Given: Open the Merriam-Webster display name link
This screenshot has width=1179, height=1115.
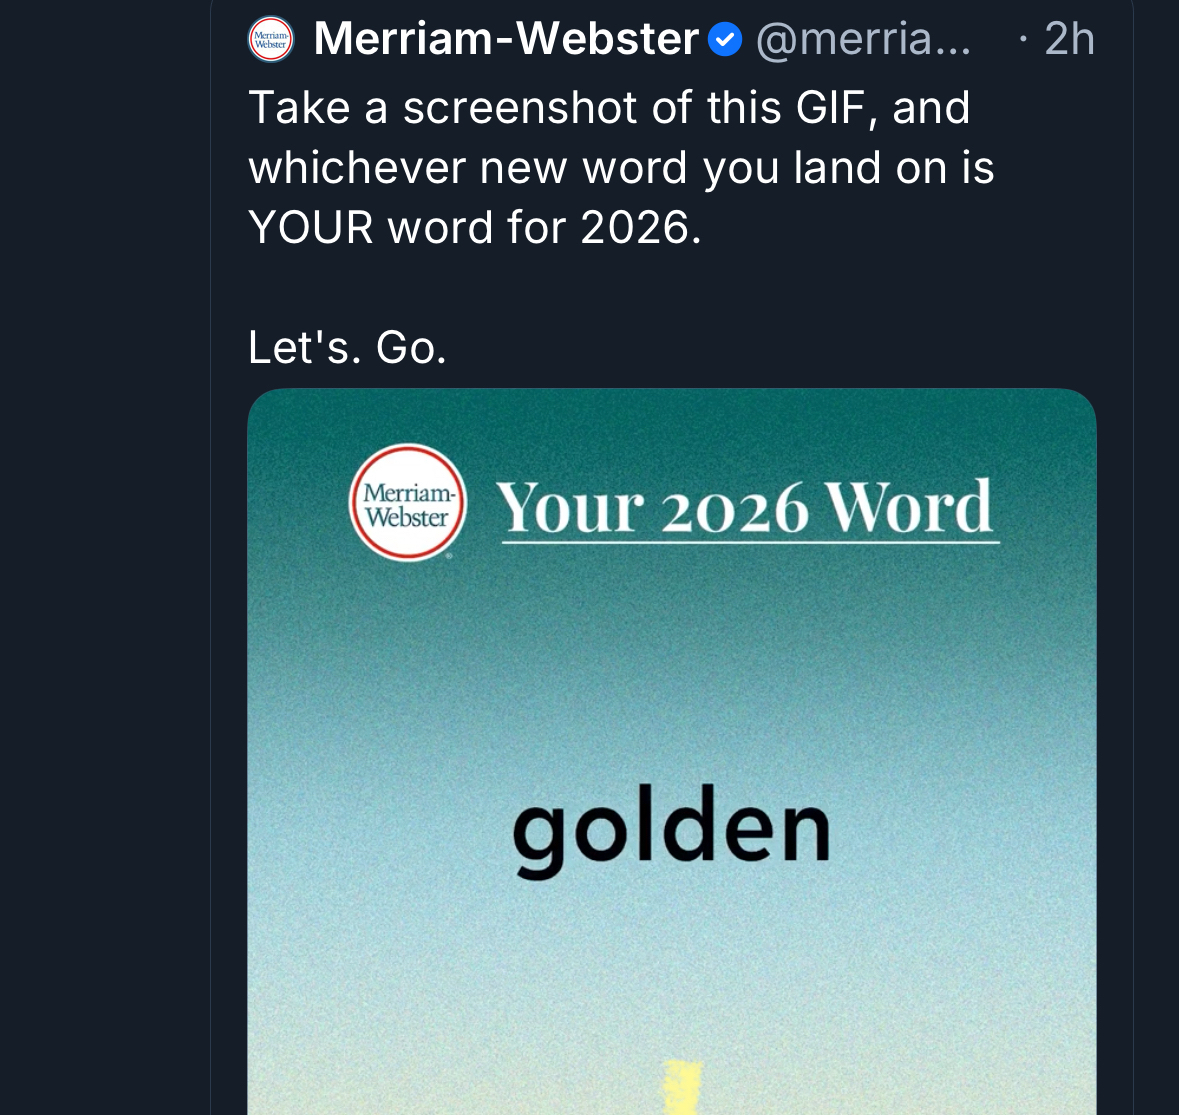Looking at the screenshot, I should [x=506, y=40].
